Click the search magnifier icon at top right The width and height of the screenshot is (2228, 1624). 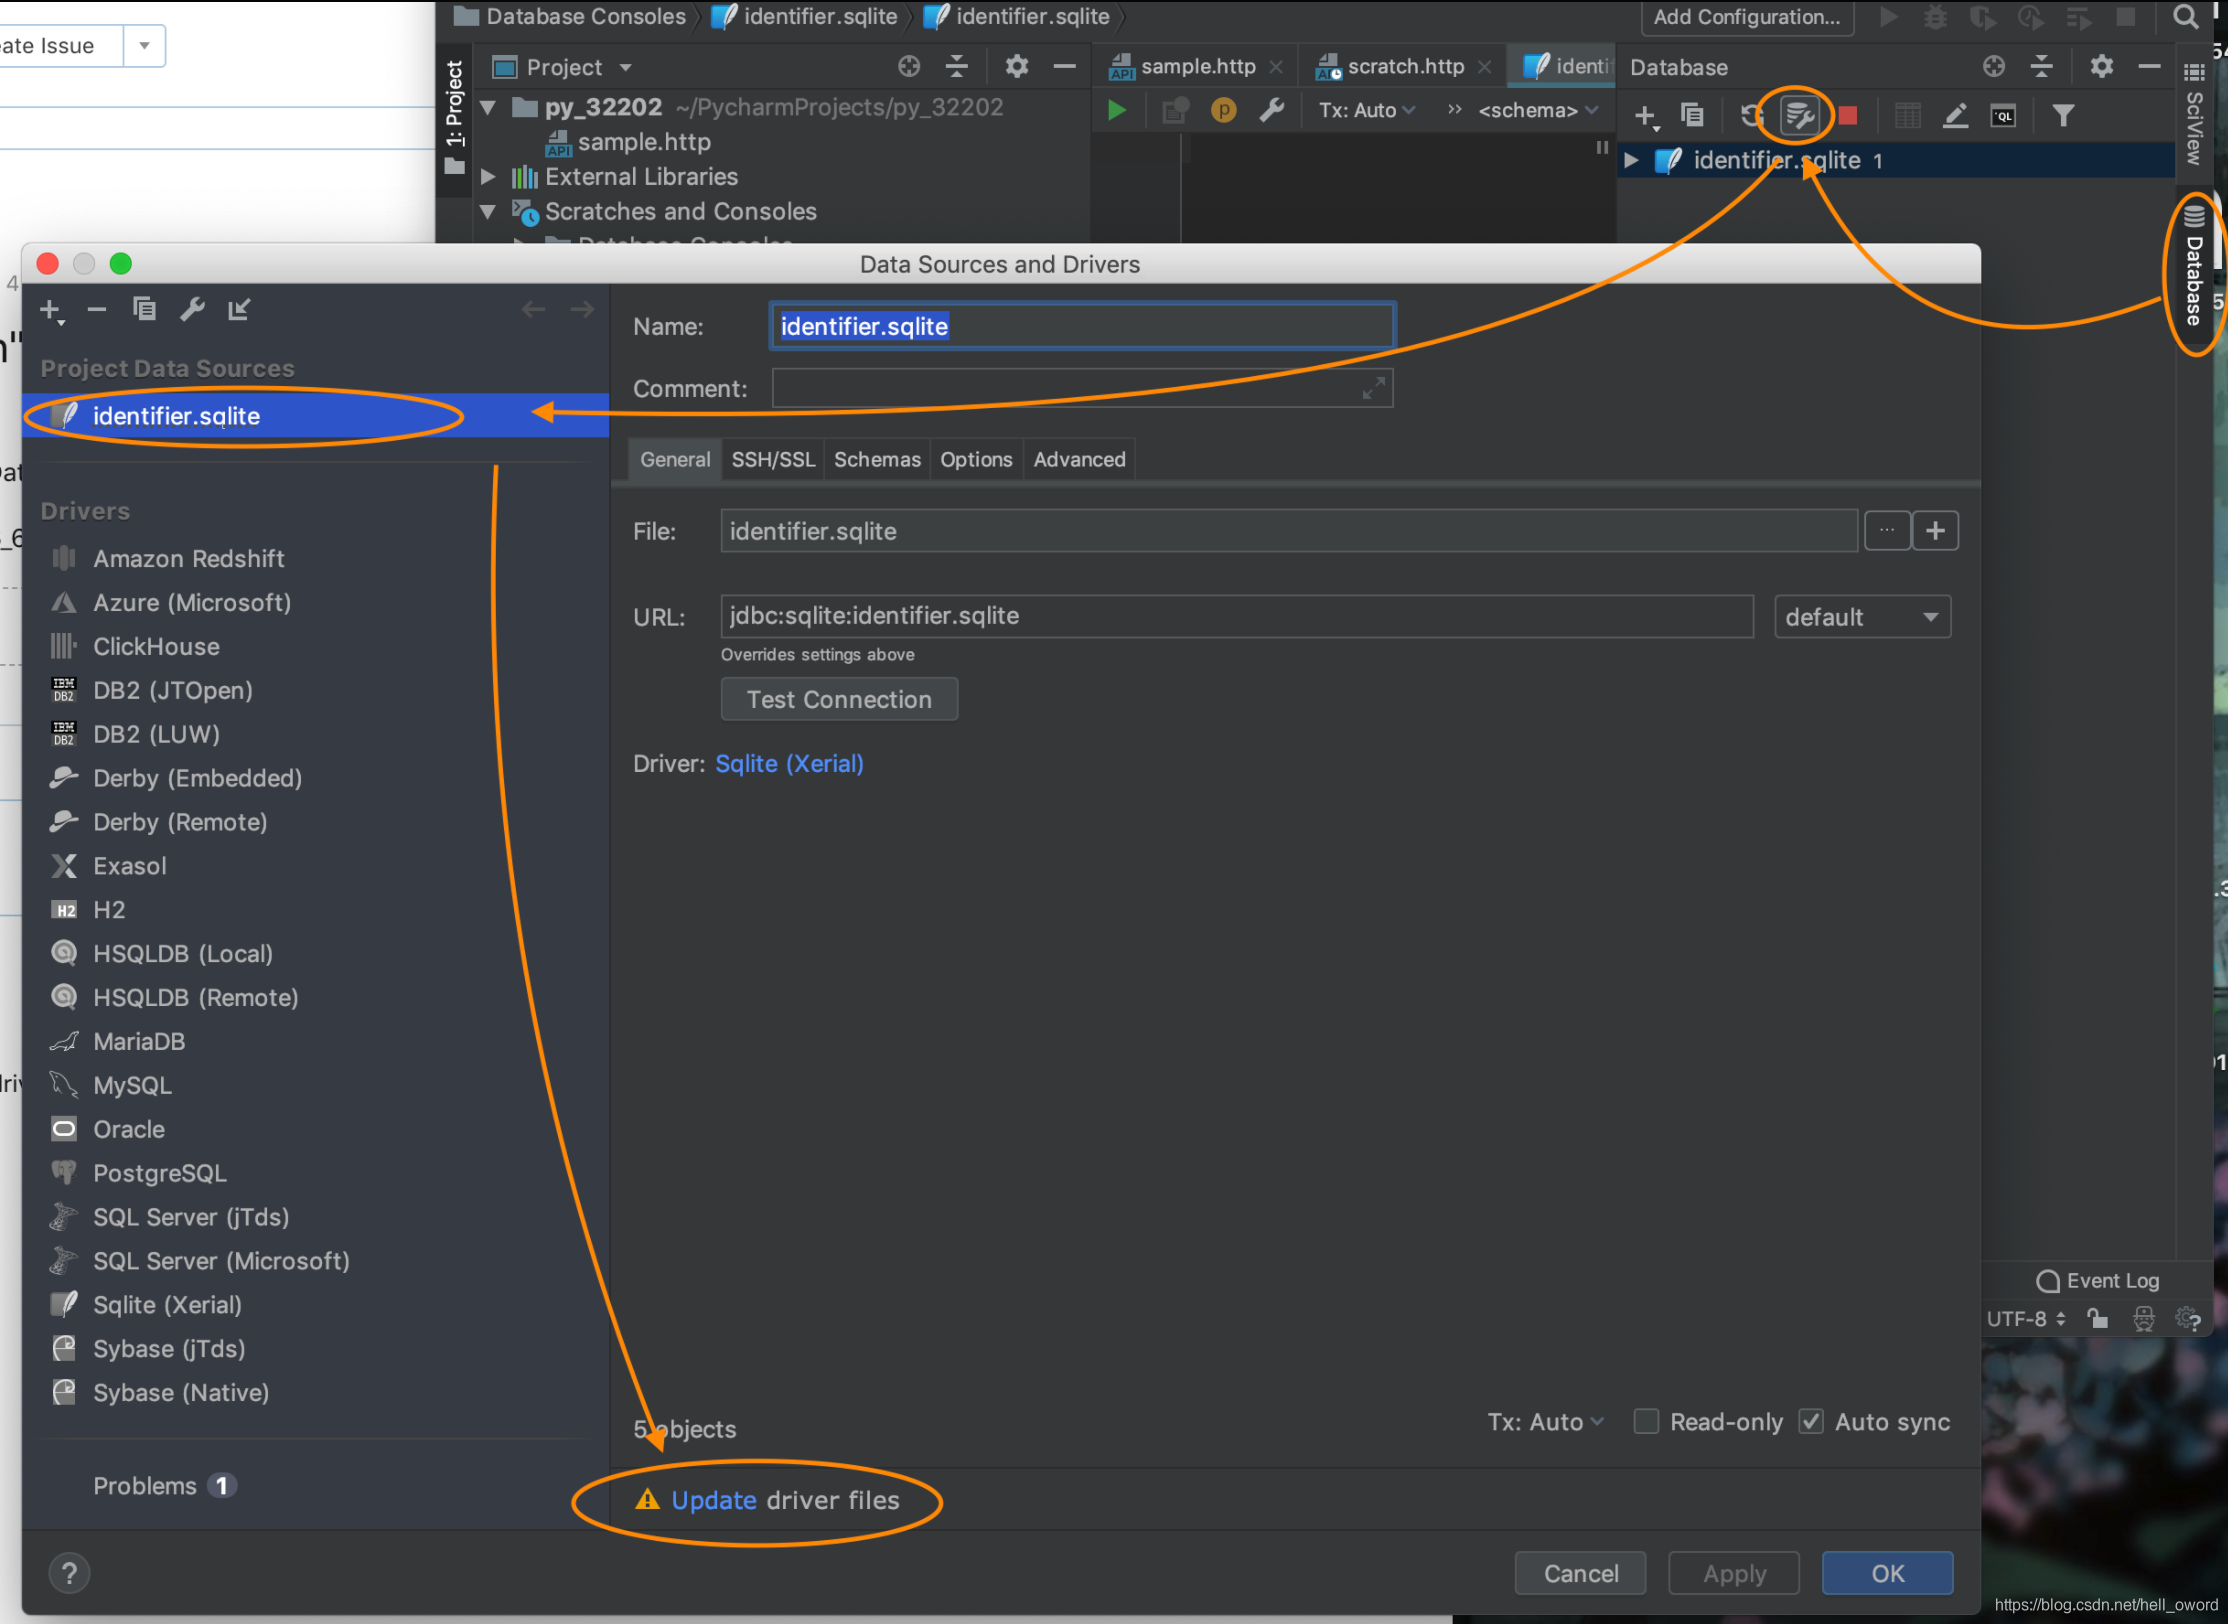pos(2185,17)
